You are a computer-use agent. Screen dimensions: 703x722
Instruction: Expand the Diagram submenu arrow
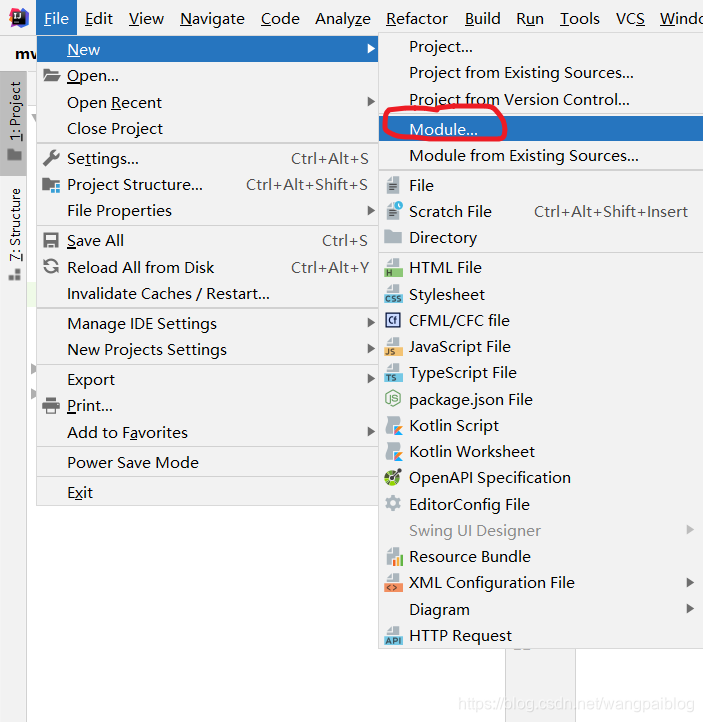click(x=690, y=609)
